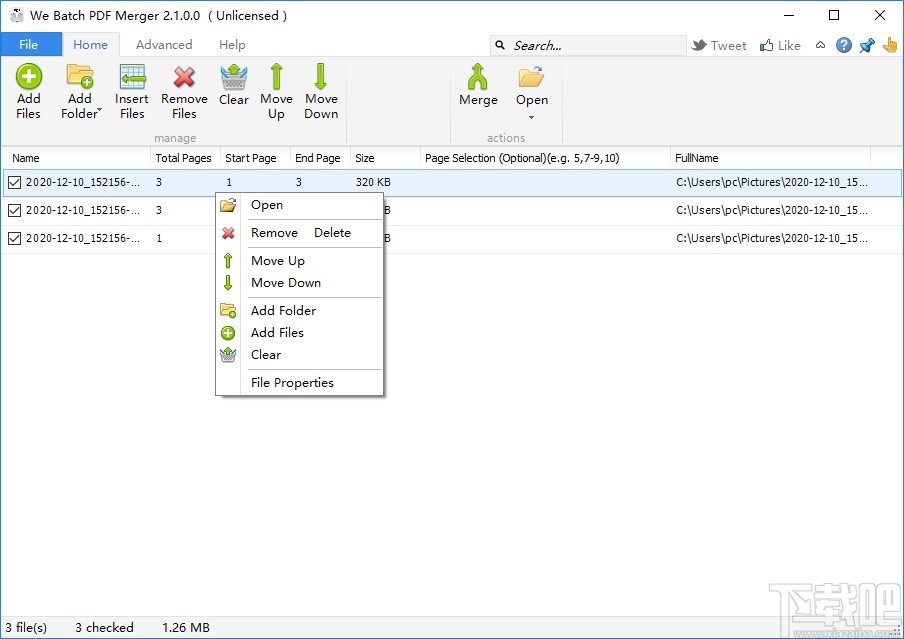
Task: Click the Tweet link in the toolbar
Action: (719, 44)
